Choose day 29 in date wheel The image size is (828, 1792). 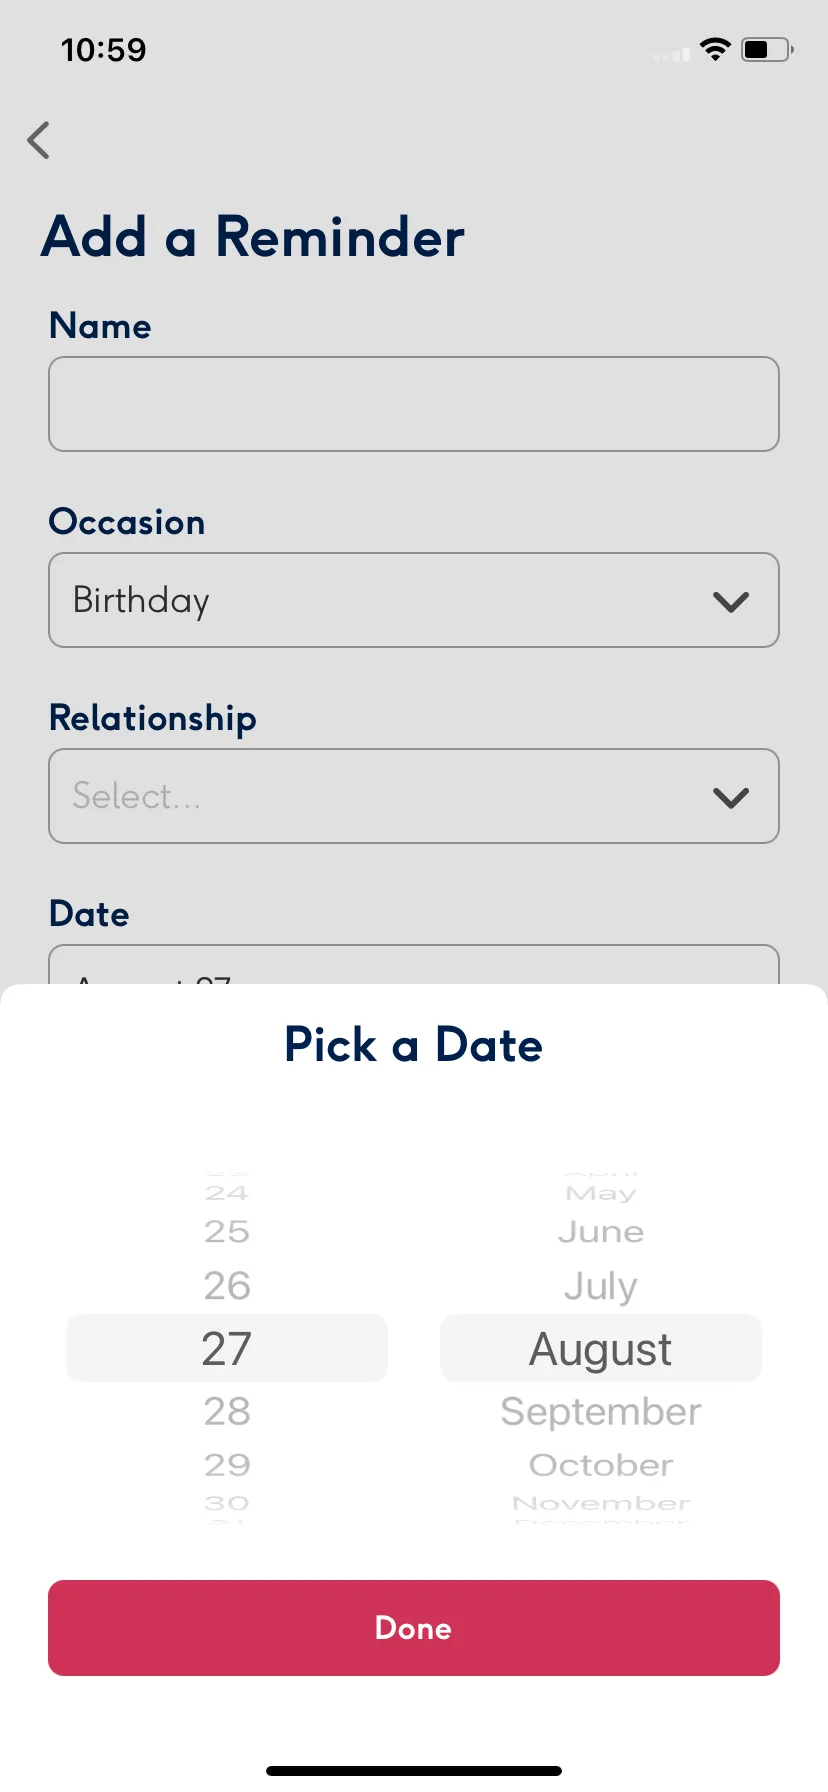point(227,1465)
